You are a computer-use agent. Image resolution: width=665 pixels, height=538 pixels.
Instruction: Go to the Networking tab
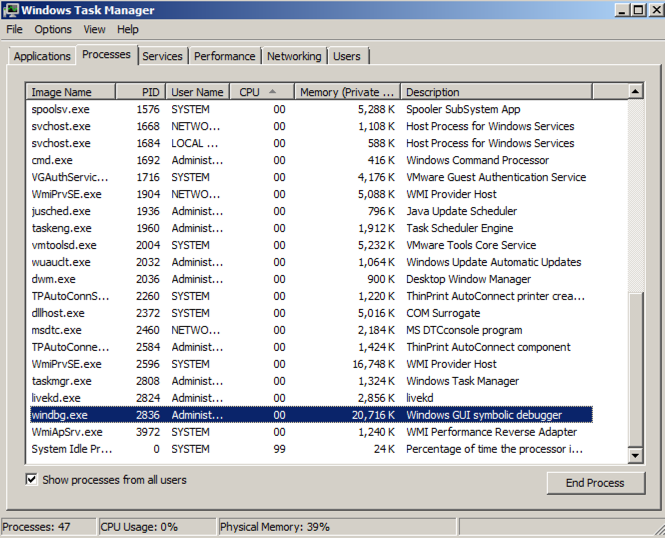click(294, 56)
